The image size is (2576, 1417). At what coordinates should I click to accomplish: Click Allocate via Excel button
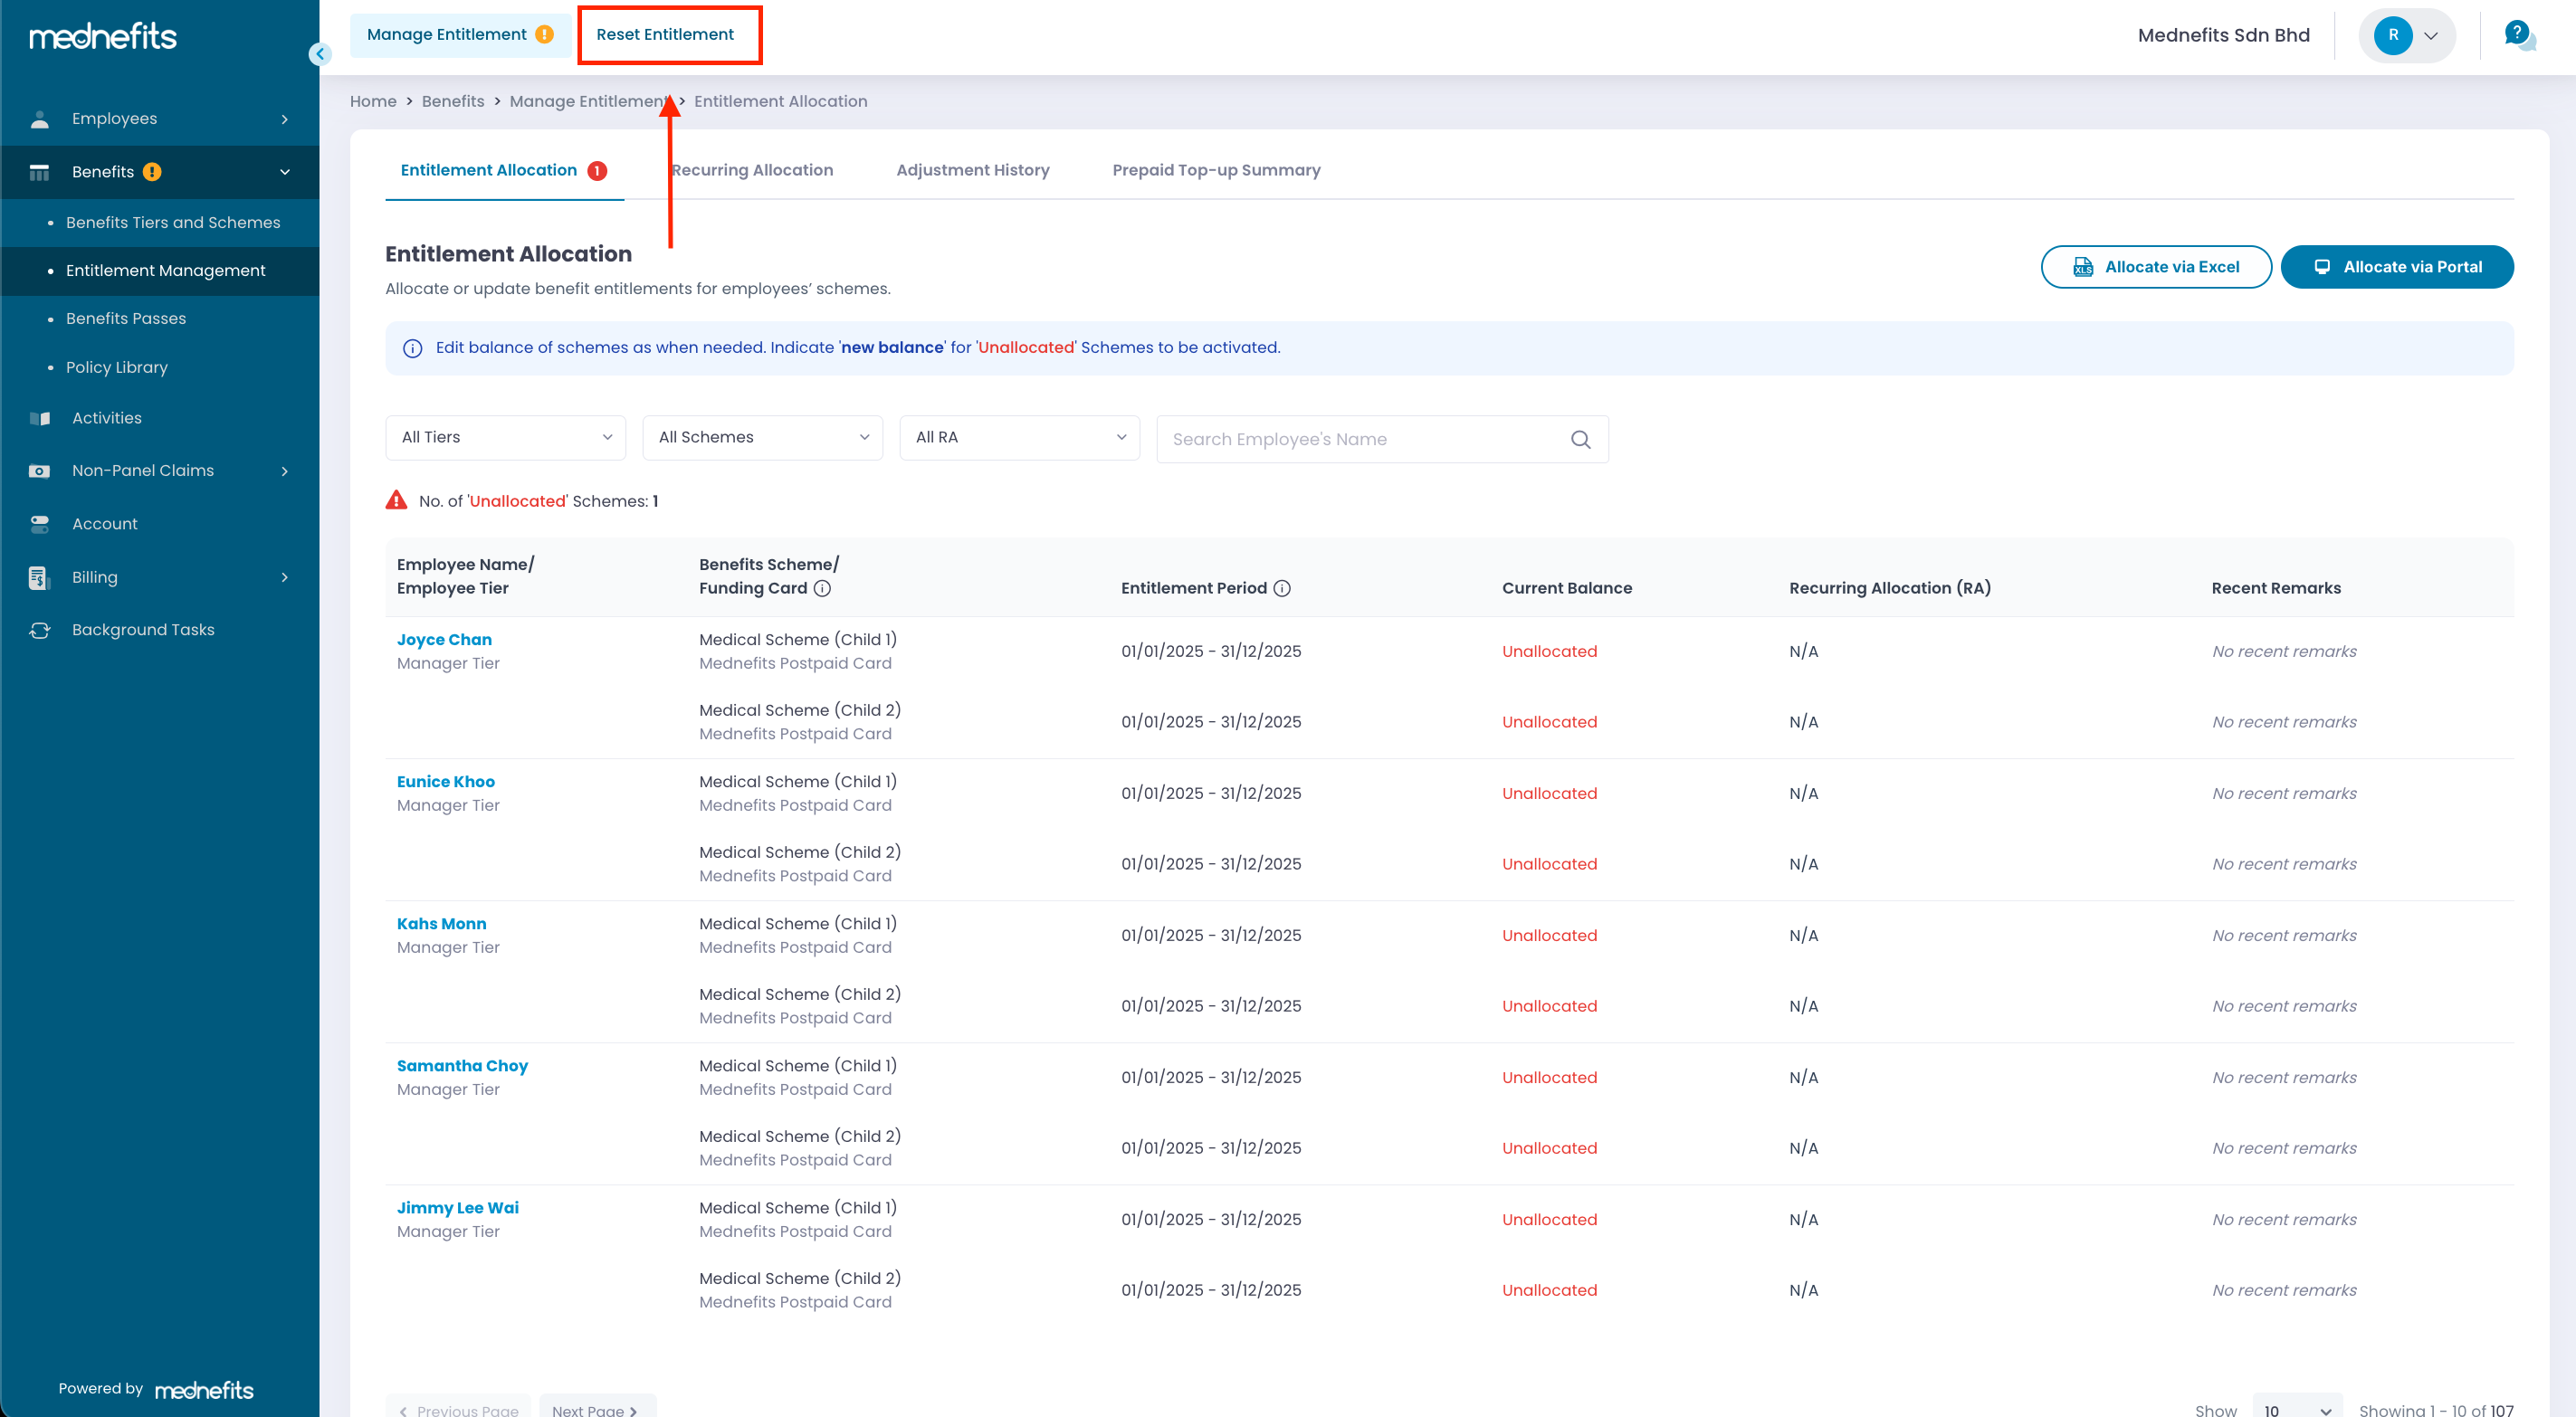point(2155,267)
